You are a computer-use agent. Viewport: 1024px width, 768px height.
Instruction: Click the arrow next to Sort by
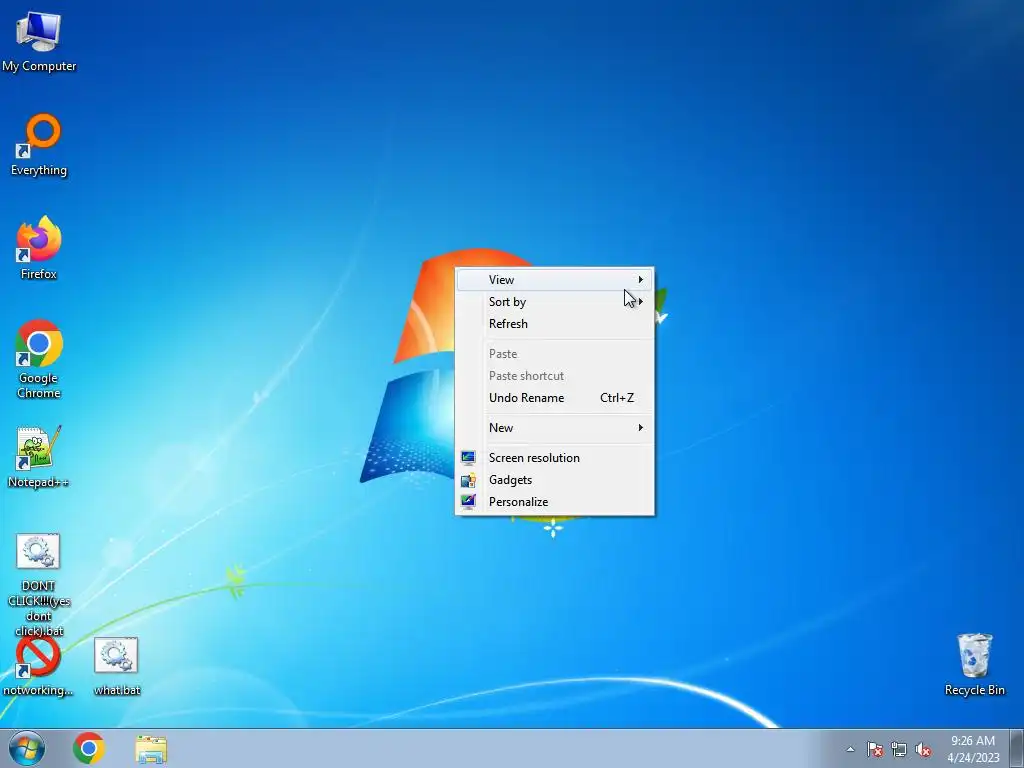click(641, 302)
